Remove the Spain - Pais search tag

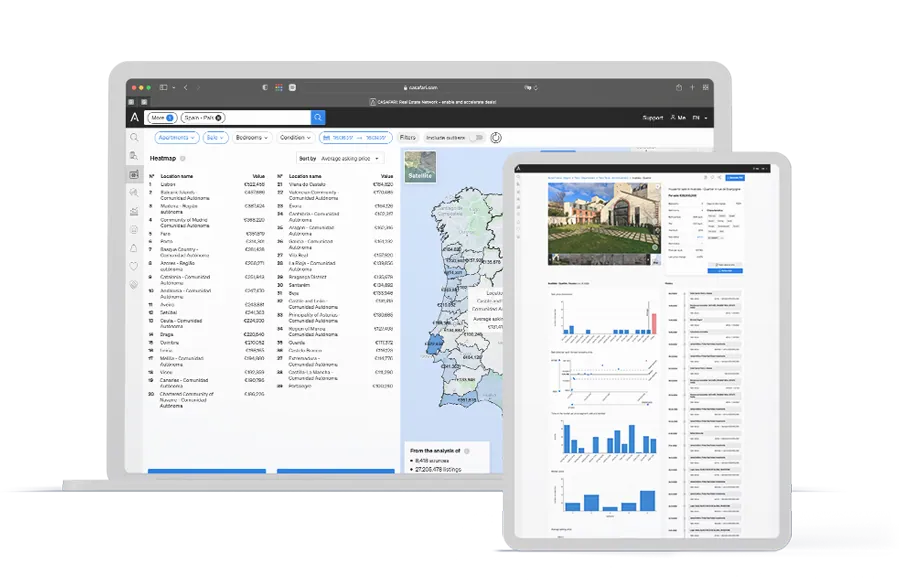[x=219, y=118]
